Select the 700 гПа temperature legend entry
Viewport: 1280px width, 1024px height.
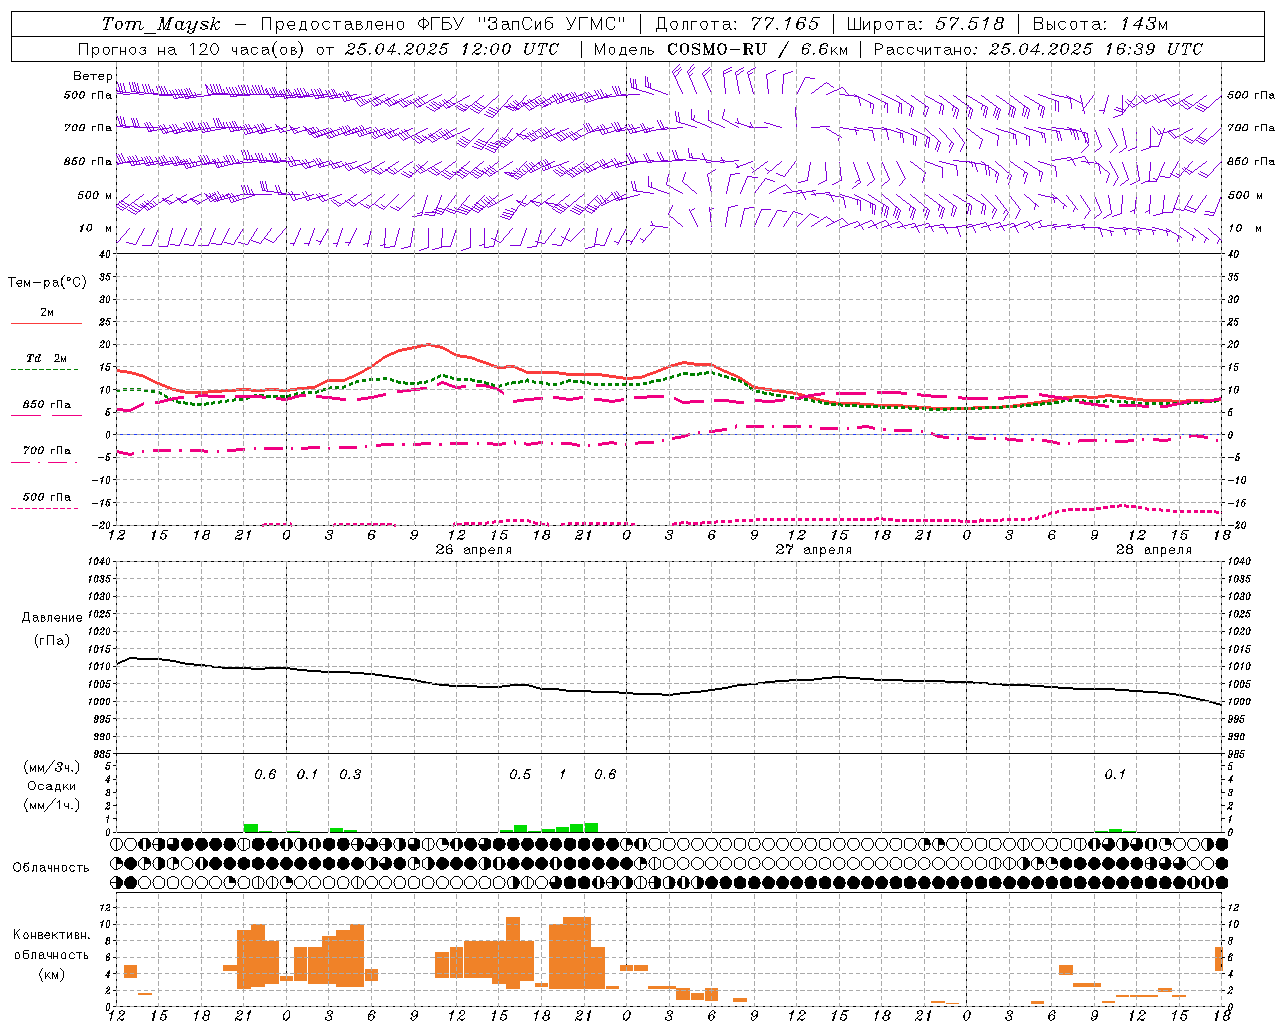[x=47, y=451]
